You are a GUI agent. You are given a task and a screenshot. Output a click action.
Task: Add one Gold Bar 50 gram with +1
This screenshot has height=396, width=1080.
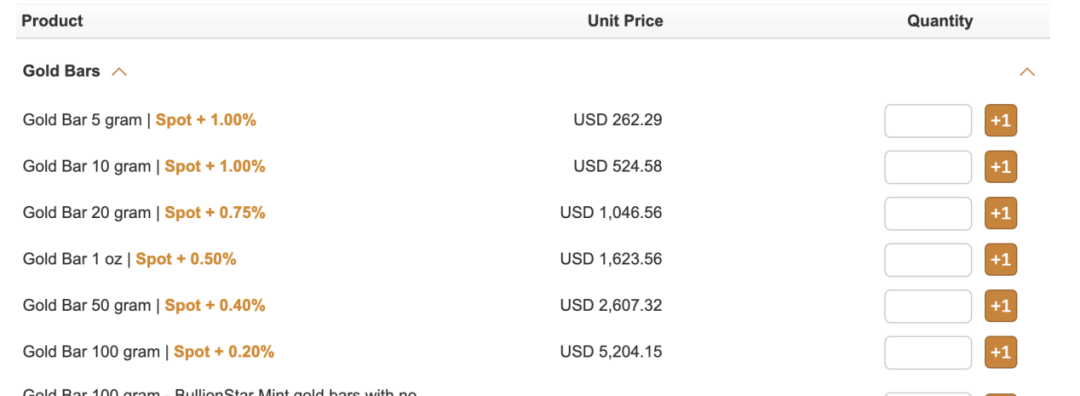pos(1001,306)
